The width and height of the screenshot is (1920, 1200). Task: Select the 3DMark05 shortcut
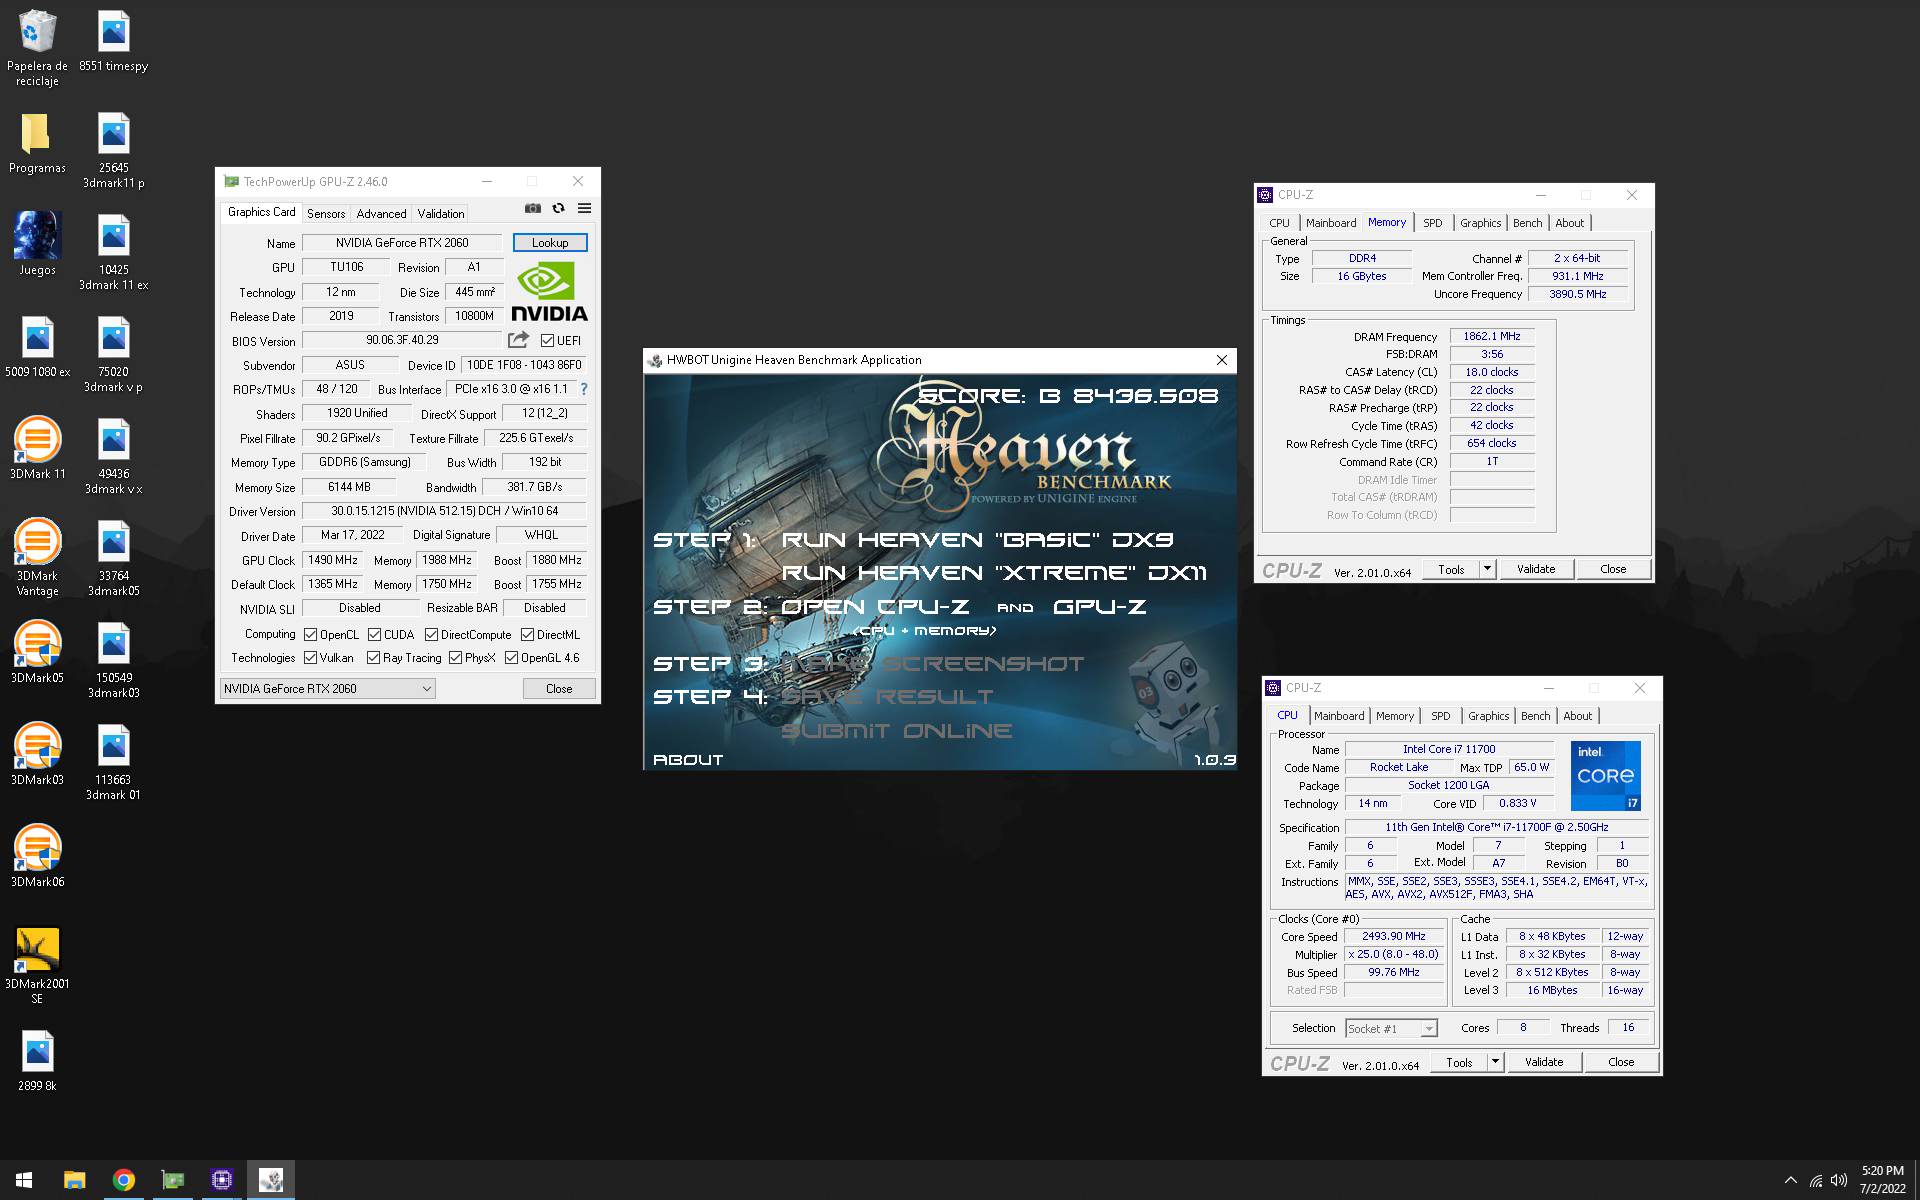[x=37, y=652]
